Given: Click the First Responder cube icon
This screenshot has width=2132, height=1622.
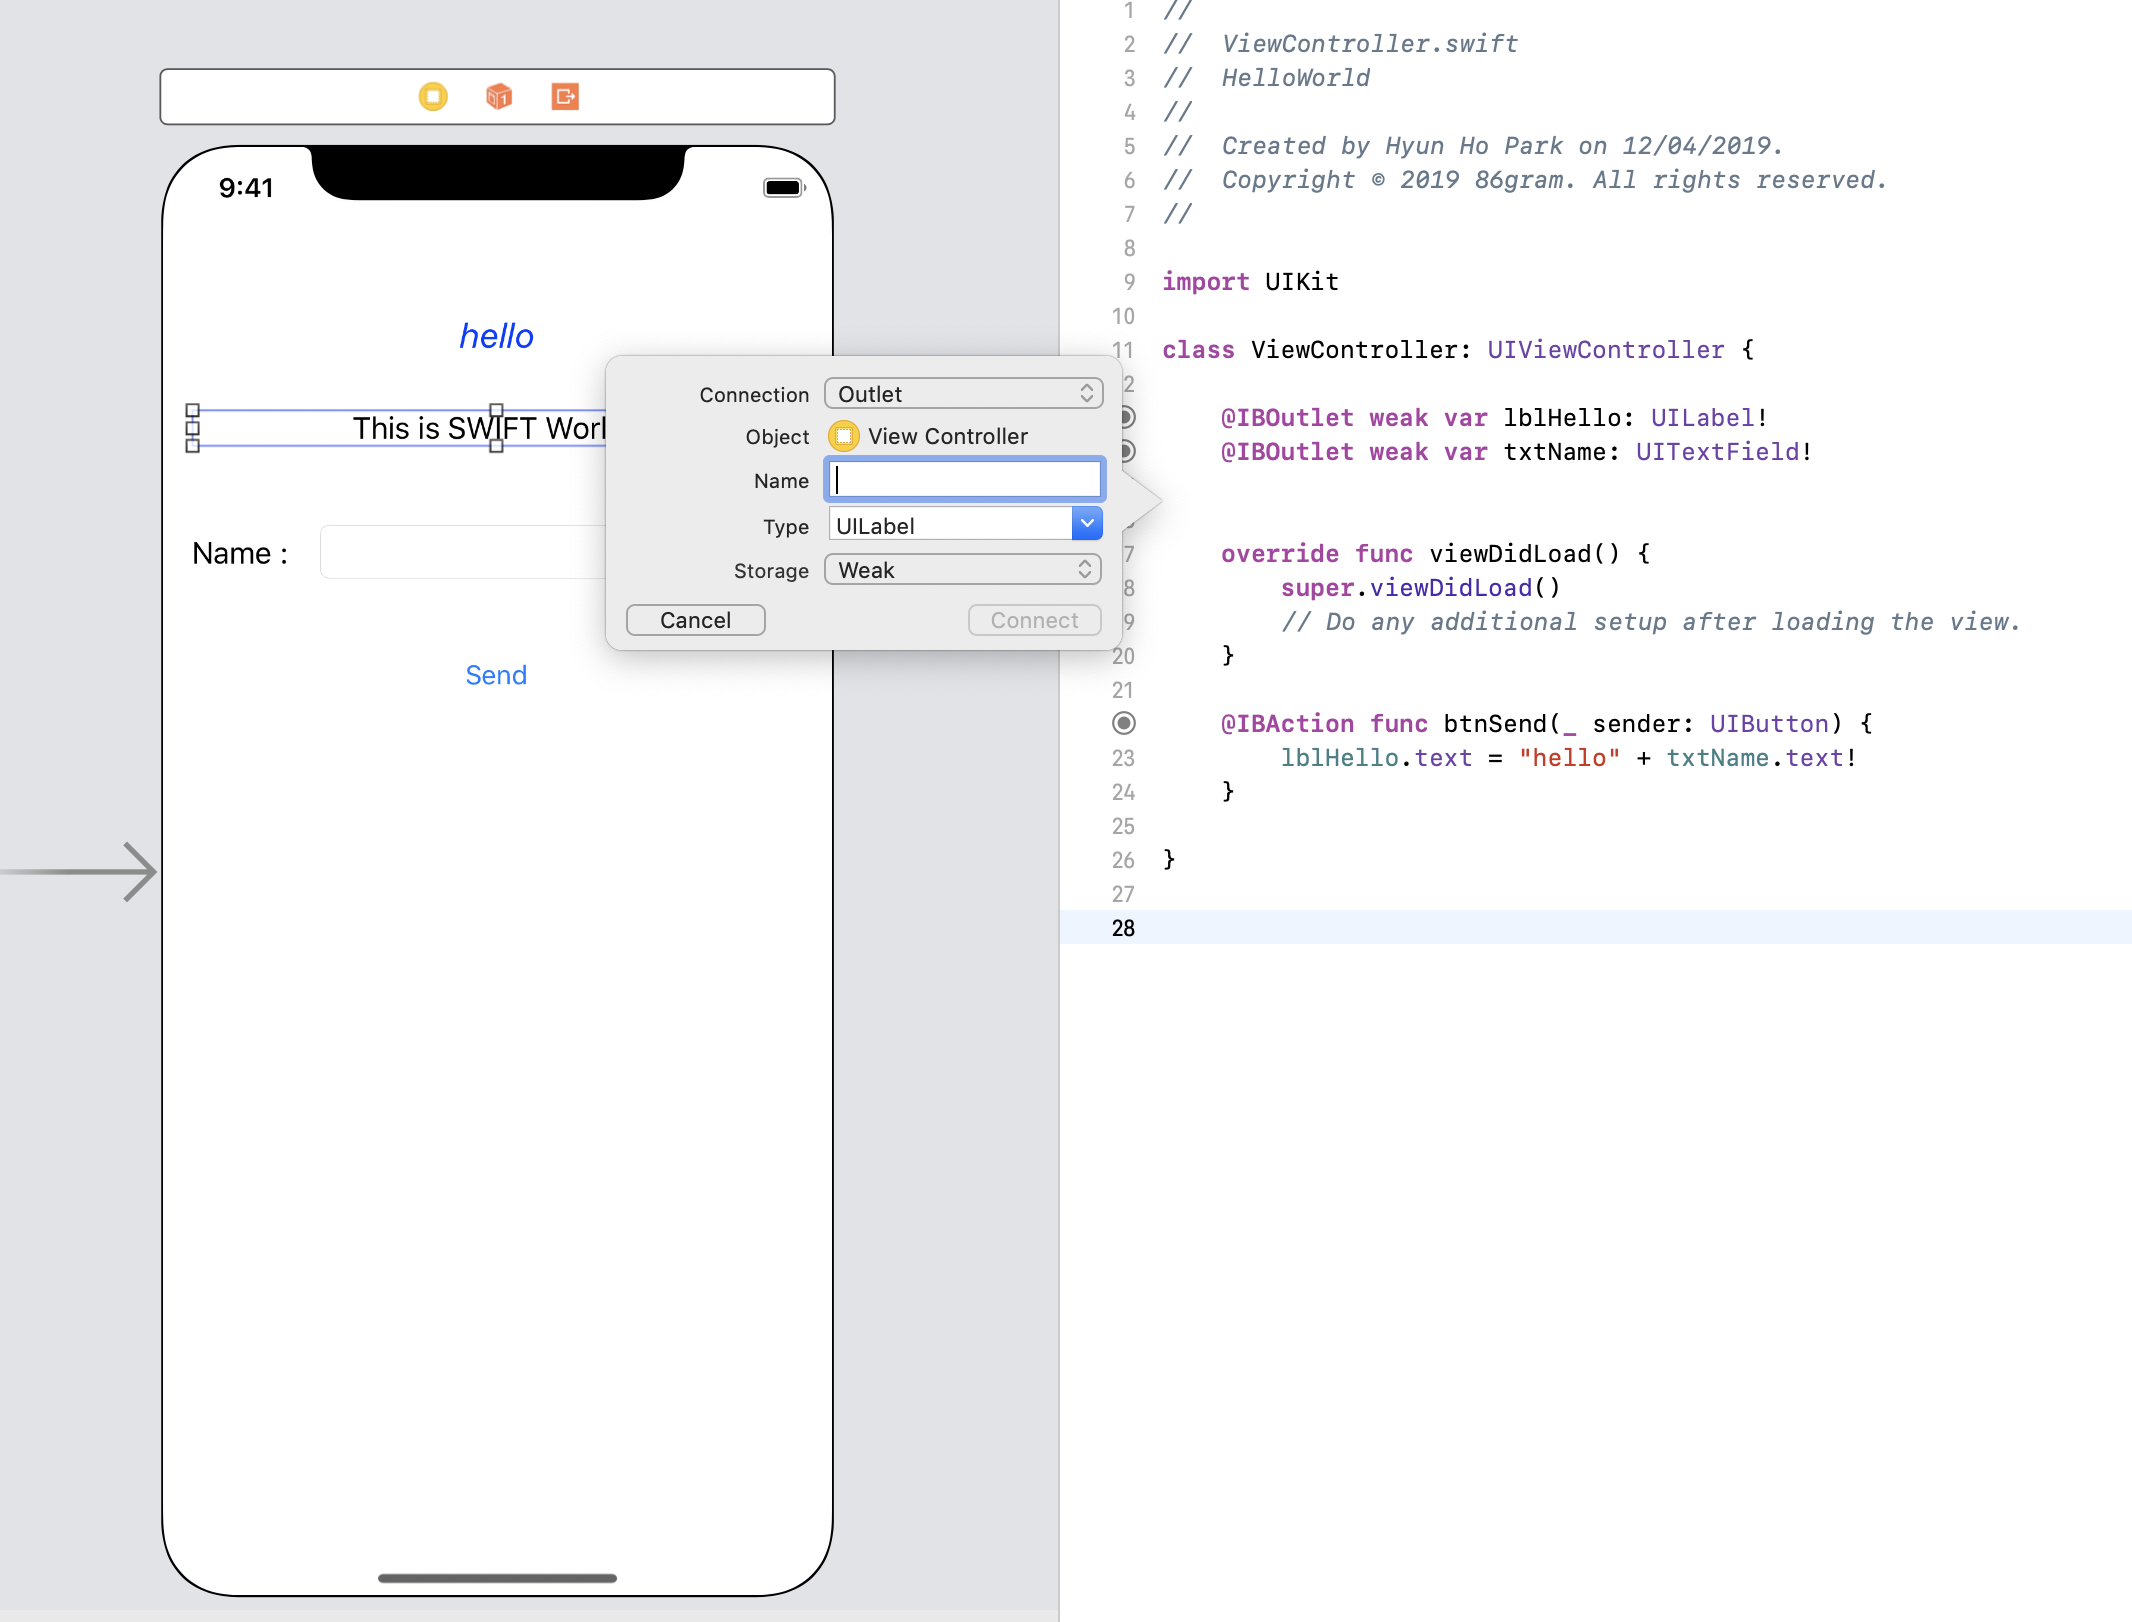Looking at the screenshot, I should click(499, 97).
